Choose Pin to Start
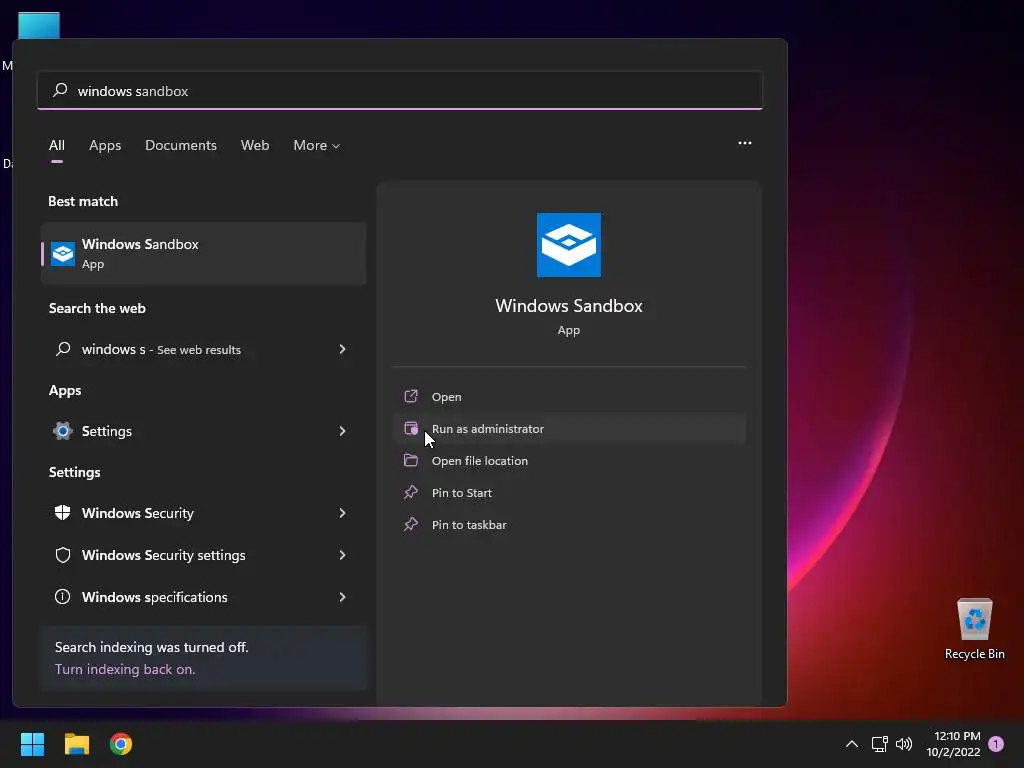The width and height of the screenshot is (1024, 768). [x=569, y=492]
